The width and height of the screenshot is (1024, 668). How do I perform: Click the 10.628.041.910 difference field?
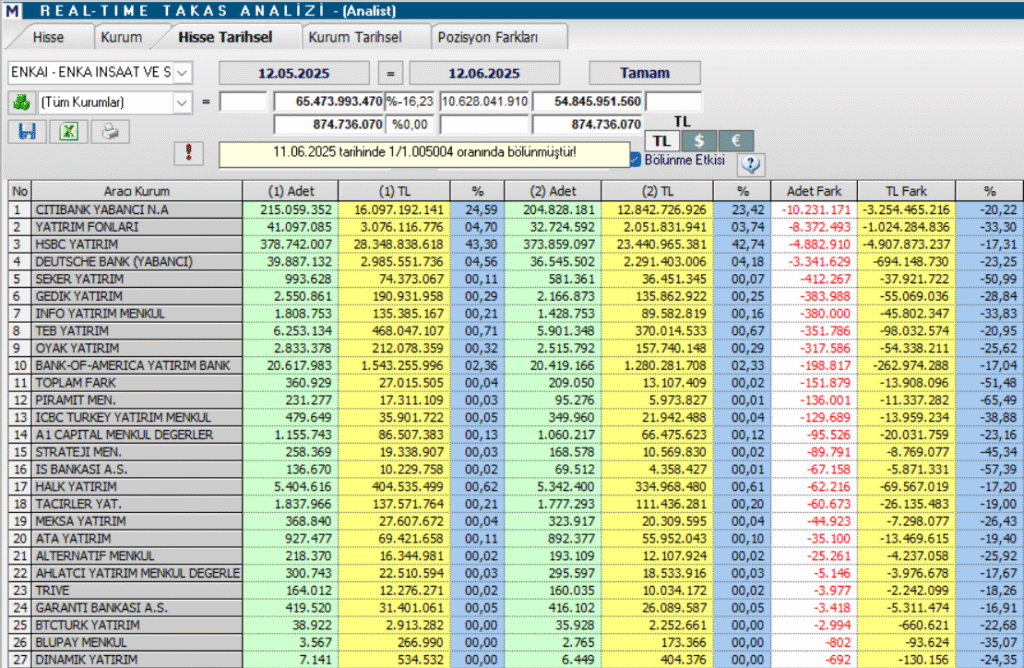point(484,102)
